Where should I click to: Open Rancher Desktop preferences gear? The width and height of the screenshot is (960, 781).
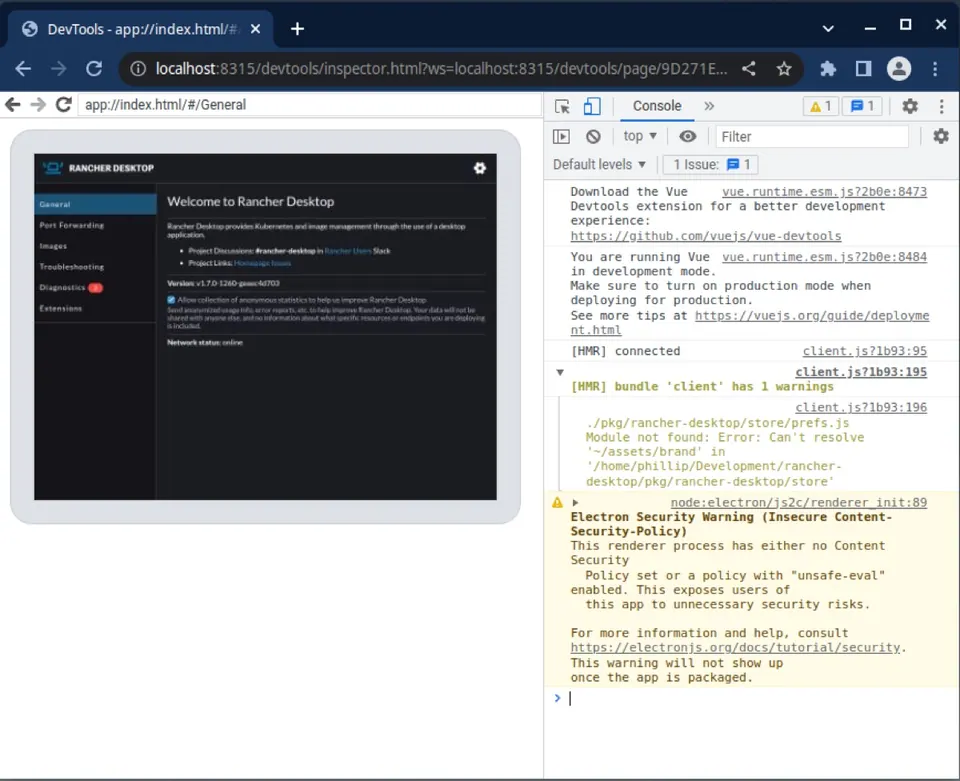[479, 168]
